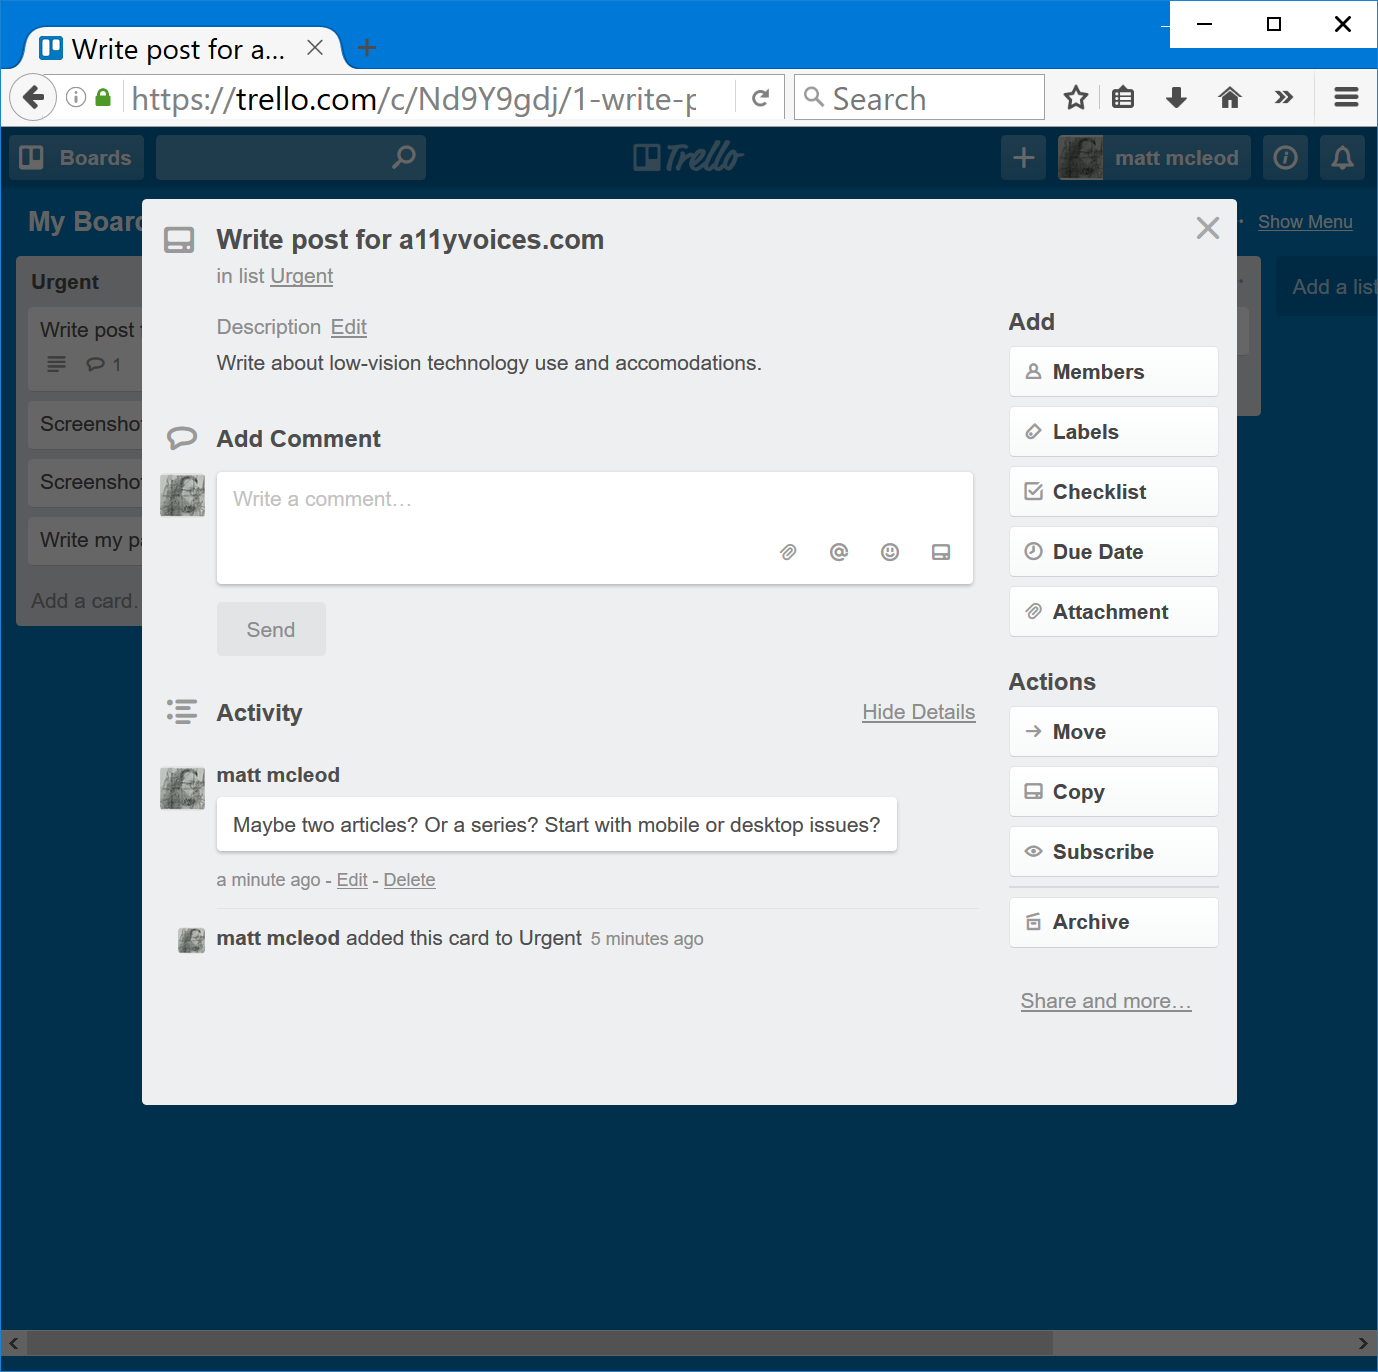Close the 'Write post for a...' tab
The image size is (1378, 1372).
point(315,47)
